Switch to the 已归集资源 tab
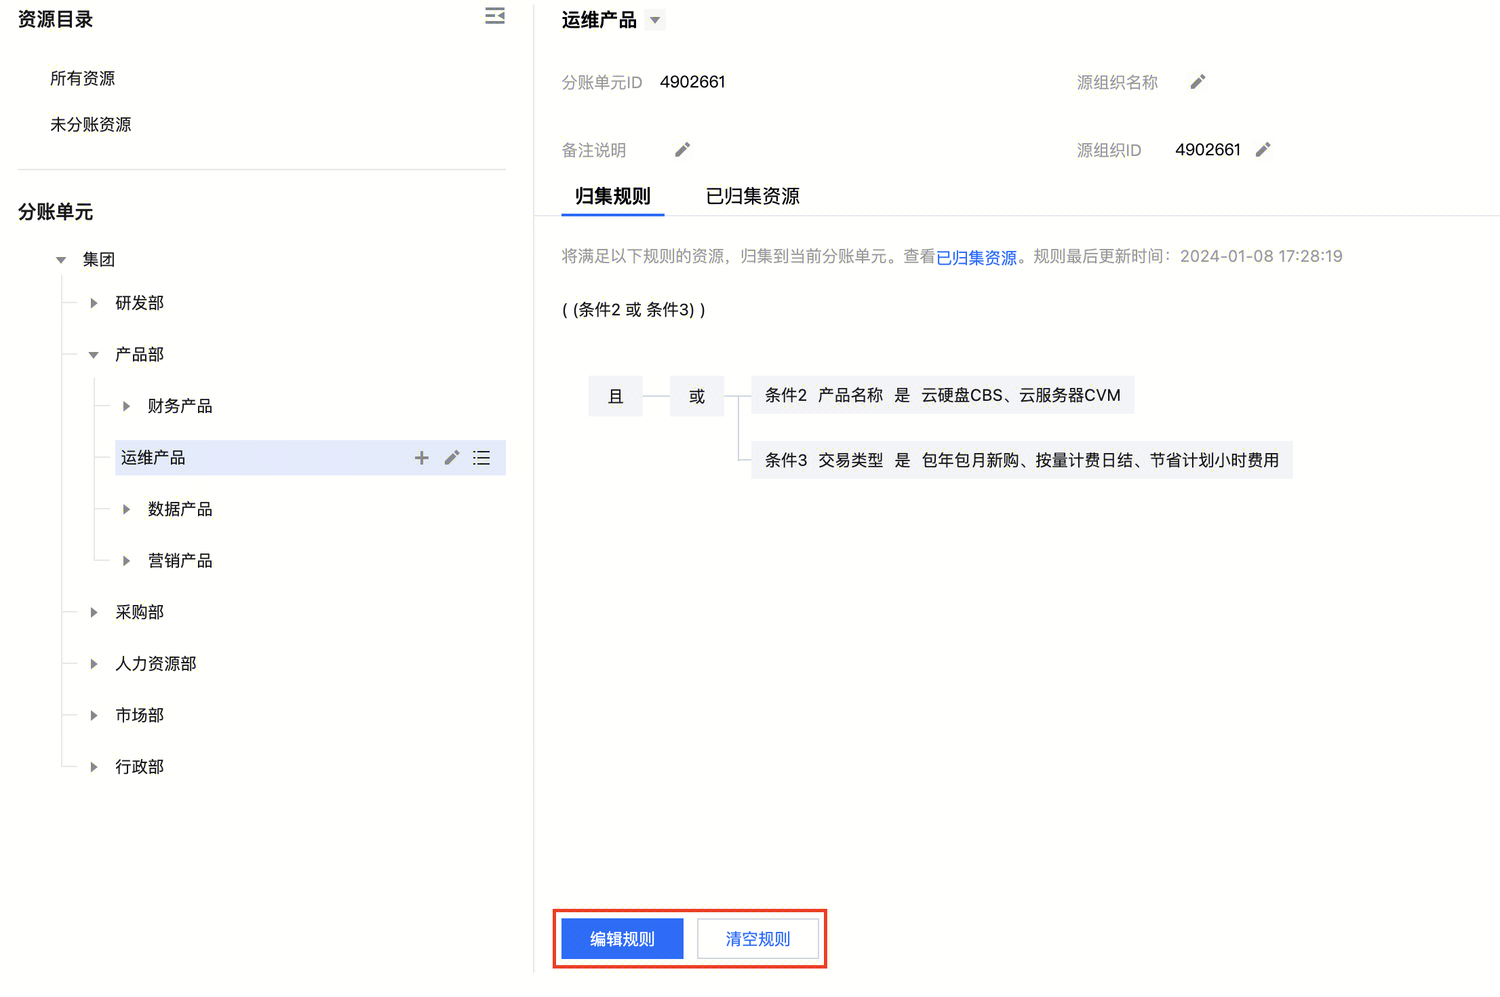 tap(753, 196)
